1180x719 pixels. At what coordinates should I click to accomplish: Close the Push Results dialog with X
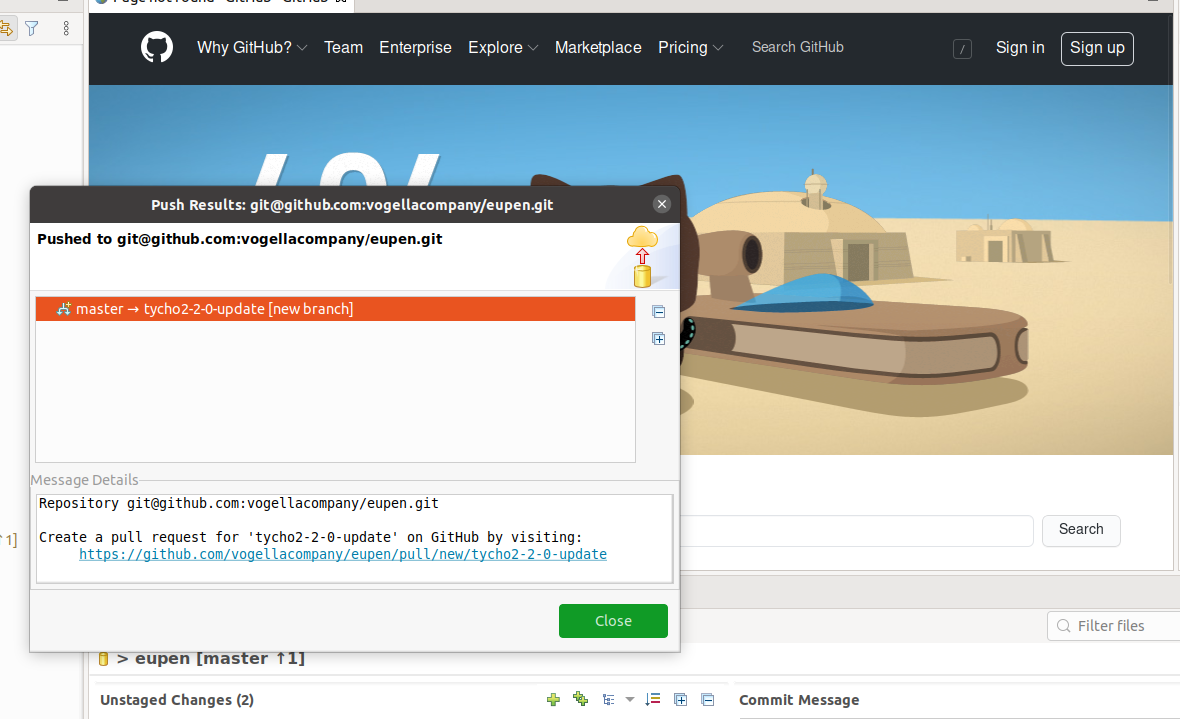point(661,204)
